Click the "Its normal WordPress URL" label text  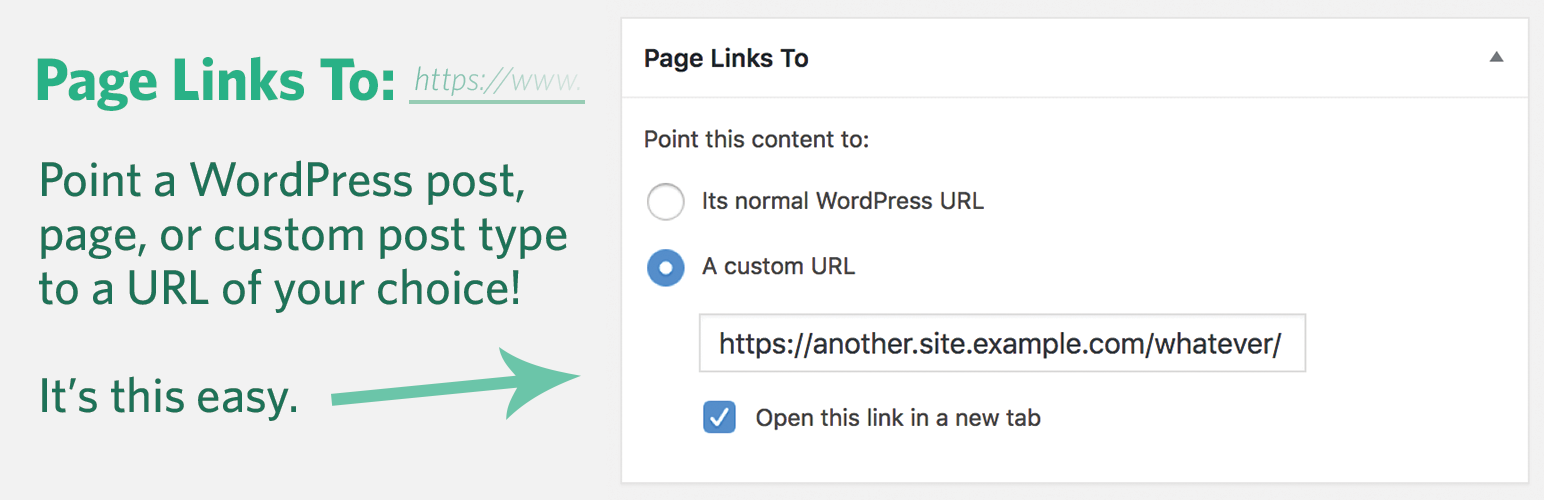click(842, 201)
